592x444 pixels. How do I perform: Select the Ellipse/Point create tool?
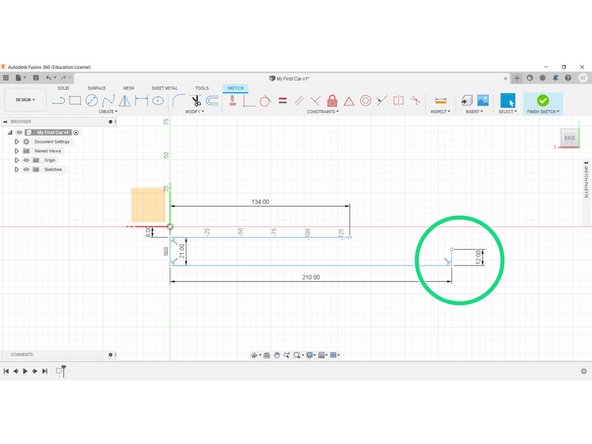[x=158, y=101]
